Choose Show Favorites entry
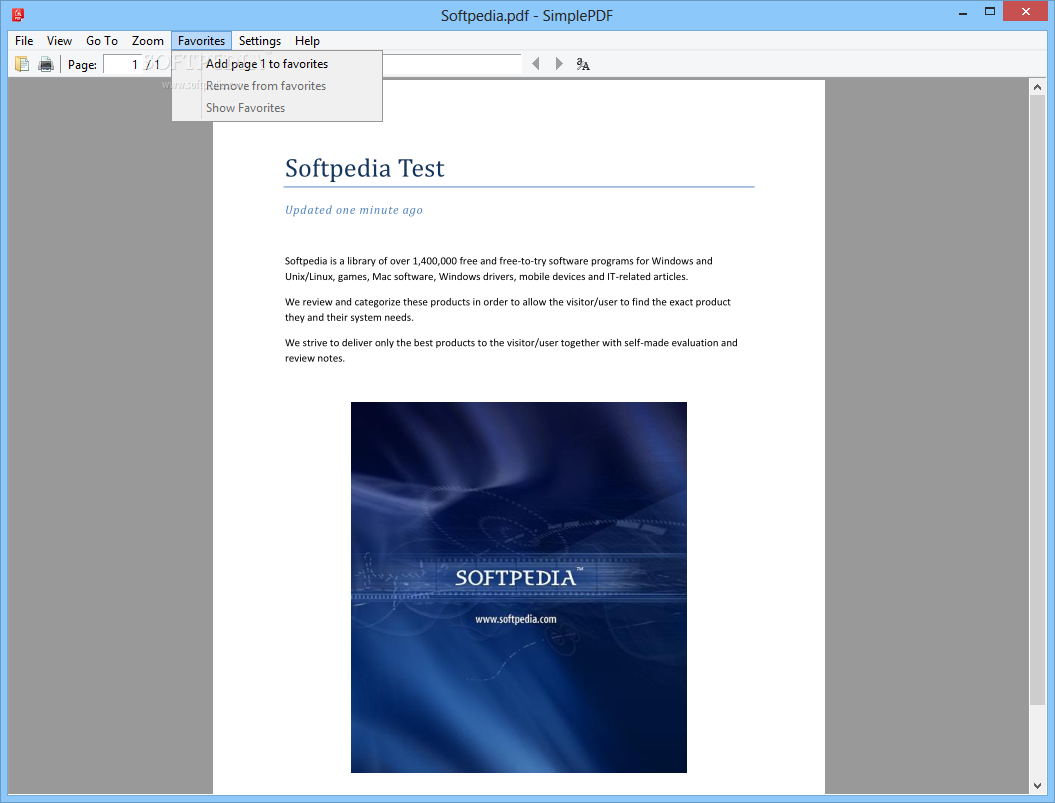Screen dimensions: 1055x803 (x=277, y=108)
